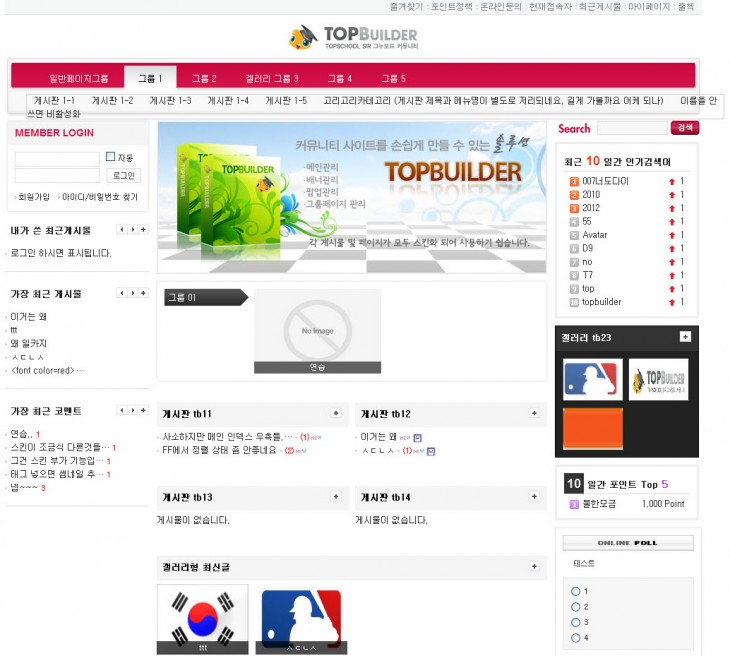The height and width of the screenshot is (656, 730).
Task: Open submenu 게시판 1-1
Action: click(54, 101)
